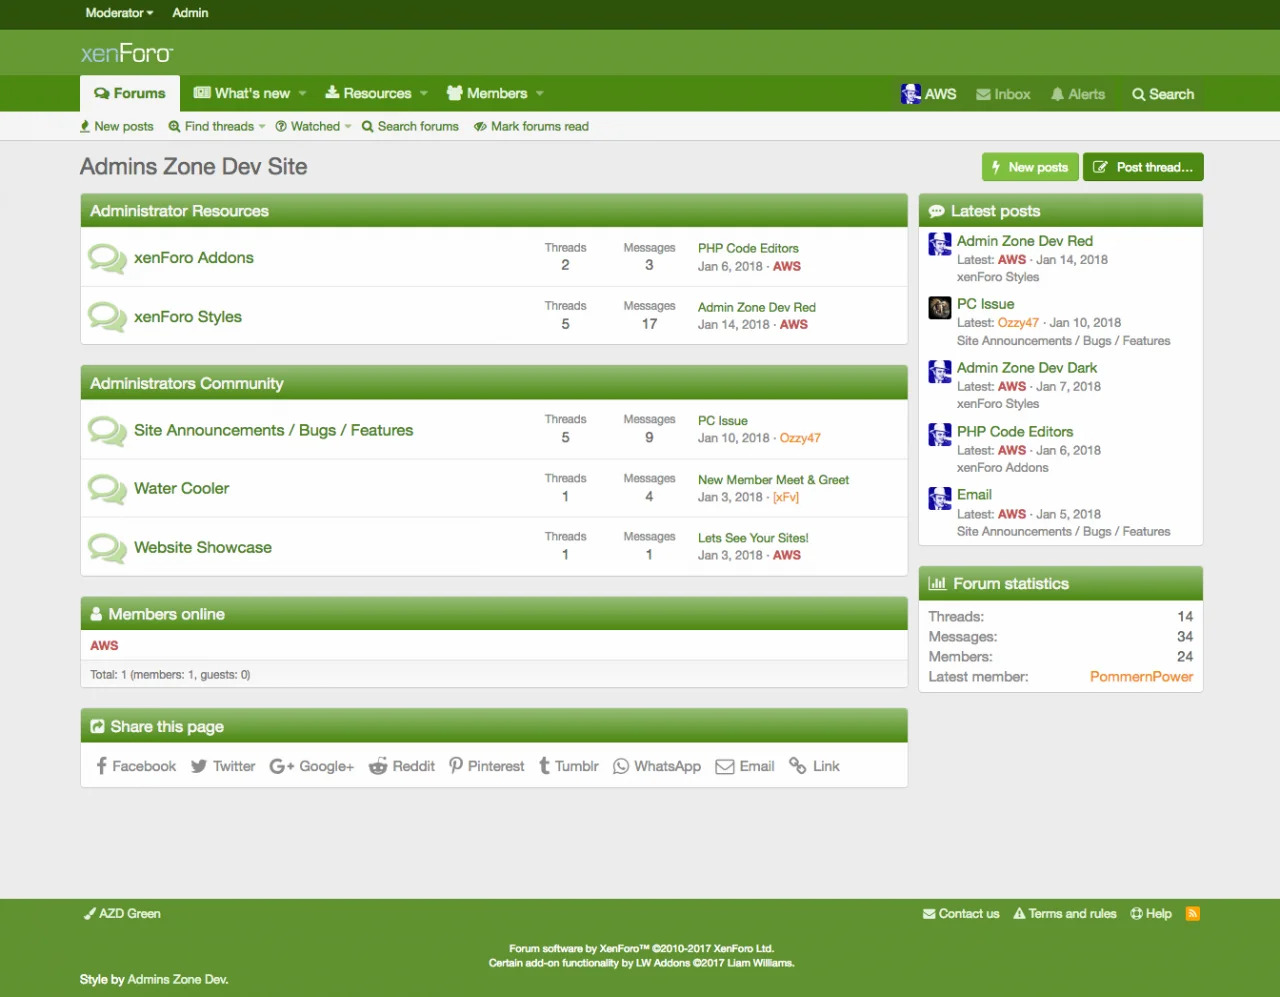
Task: Open the RSS feed icon in footer
Action: pyautogui.click(x=1192, y=914)
